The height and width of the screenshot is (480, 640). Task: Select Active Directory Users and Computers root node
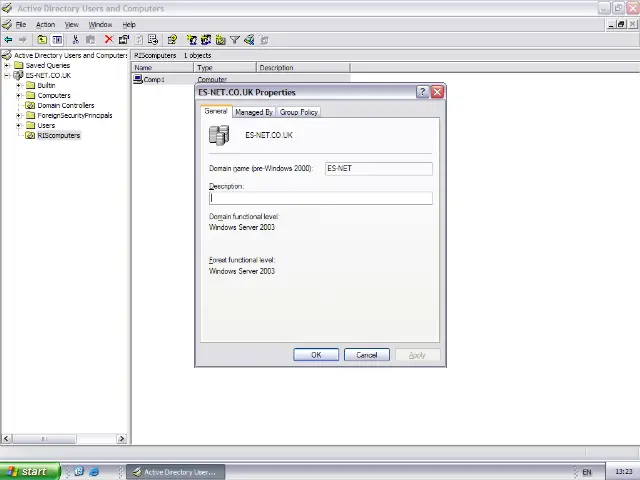coord(70,55)
